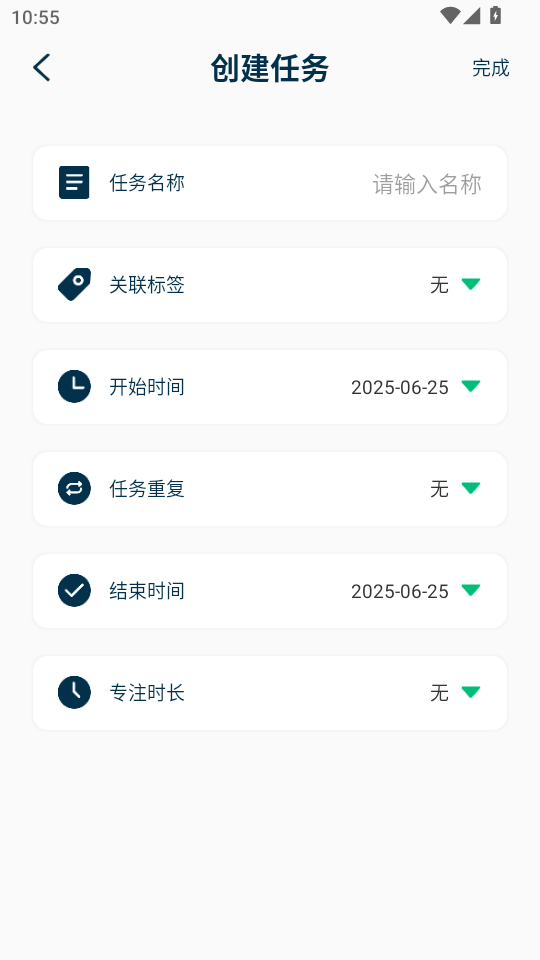Select the 开始时间 date value 2025-06-25
The image size is (540, 960).
400,388
